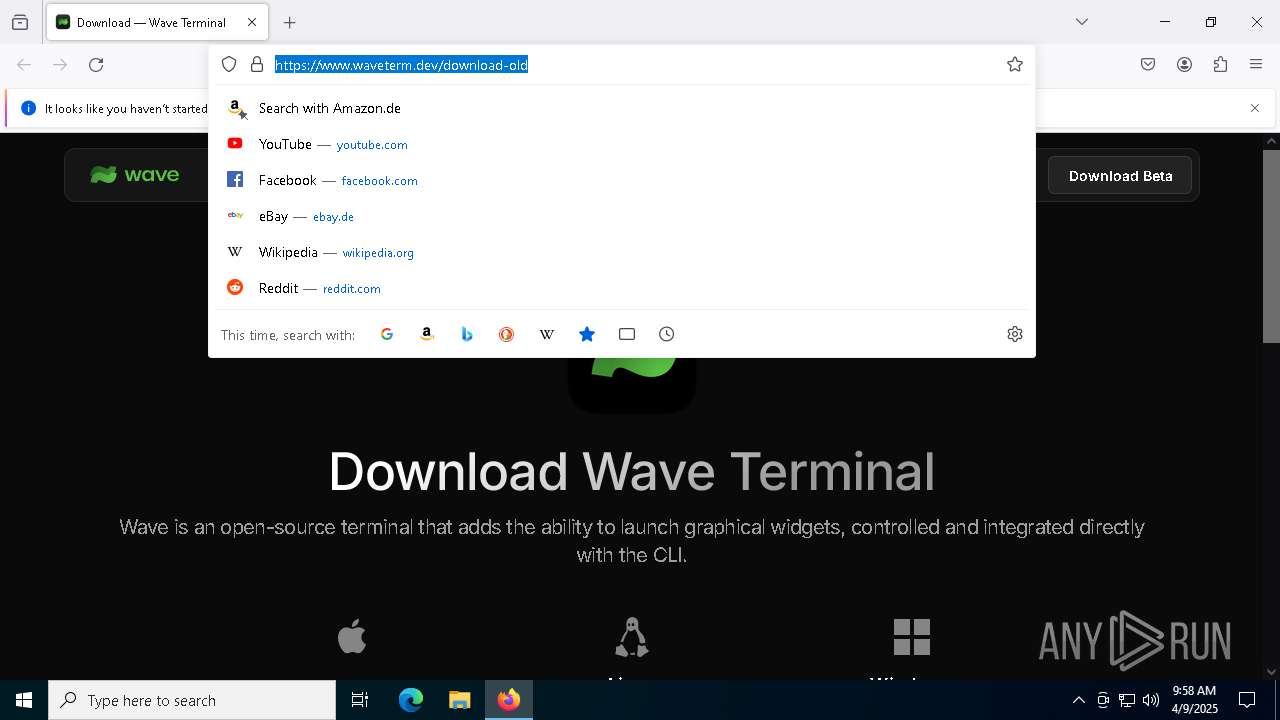The image size is (1280, 720).
Task: Select YouTube suggestion row
Action: [x=622, y=144]
